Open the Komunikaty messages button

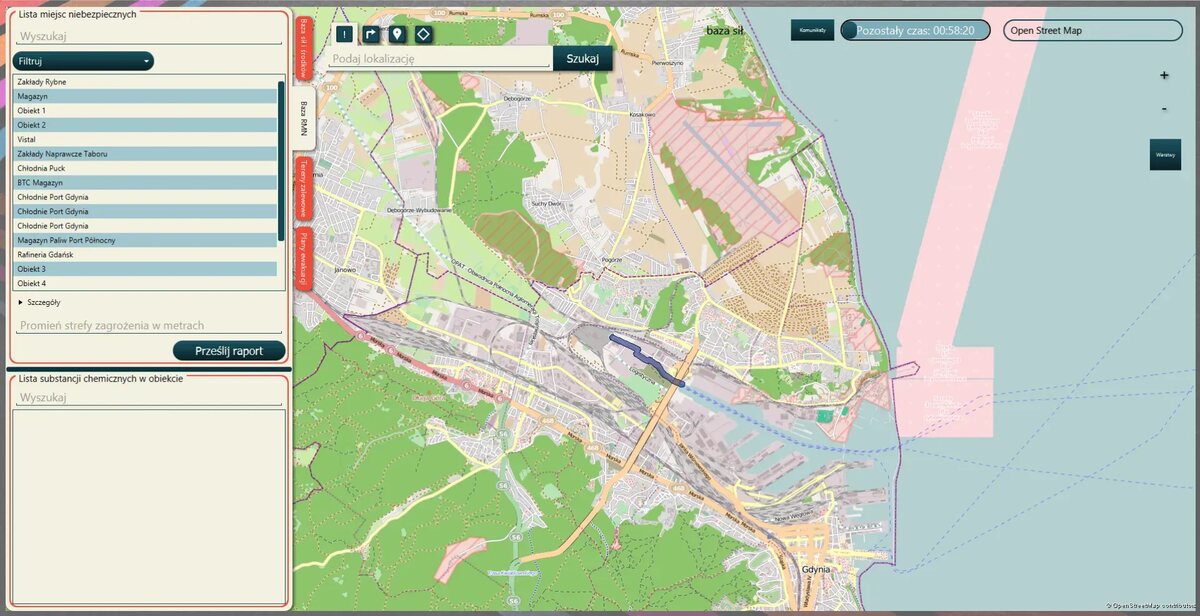point(812,30)
